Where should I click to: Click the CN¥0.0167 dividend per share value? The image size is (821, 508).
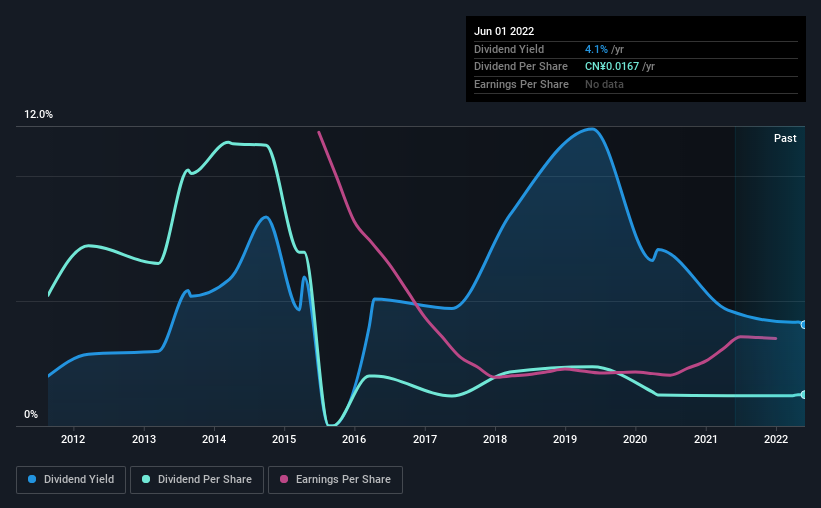612,67
